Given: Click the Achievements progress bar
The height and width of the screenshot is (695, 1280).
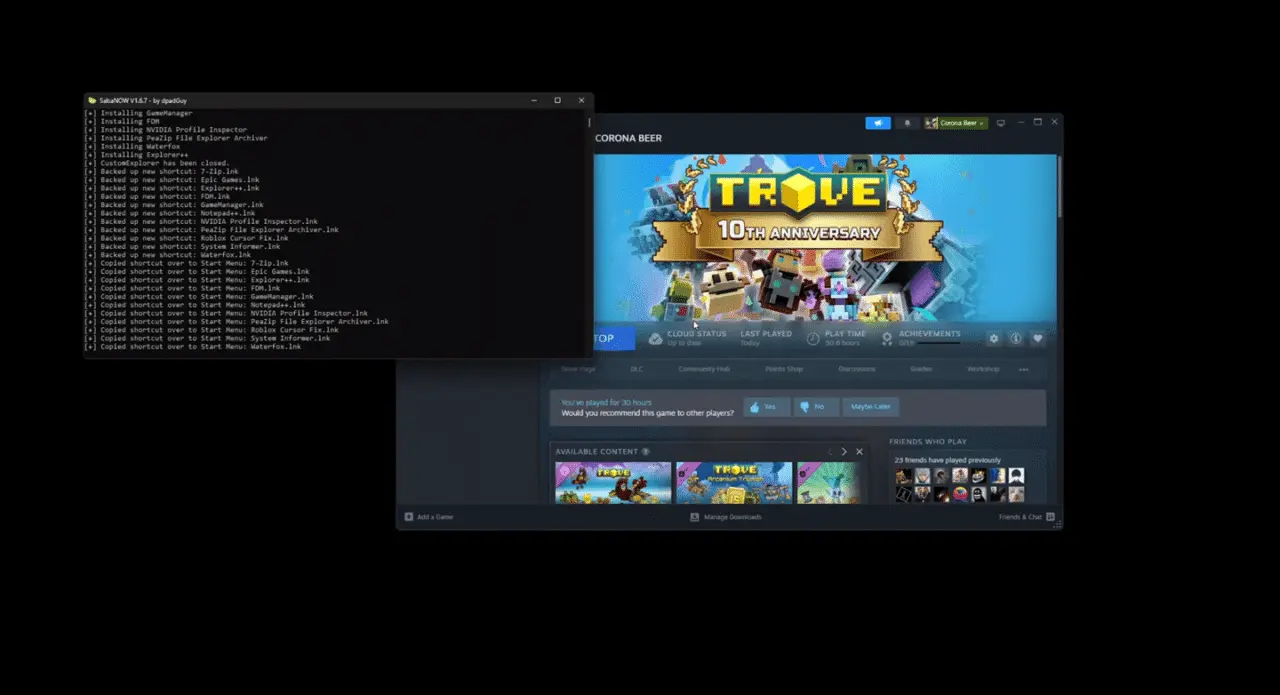Looking at the screenshot, I should 939,343.
